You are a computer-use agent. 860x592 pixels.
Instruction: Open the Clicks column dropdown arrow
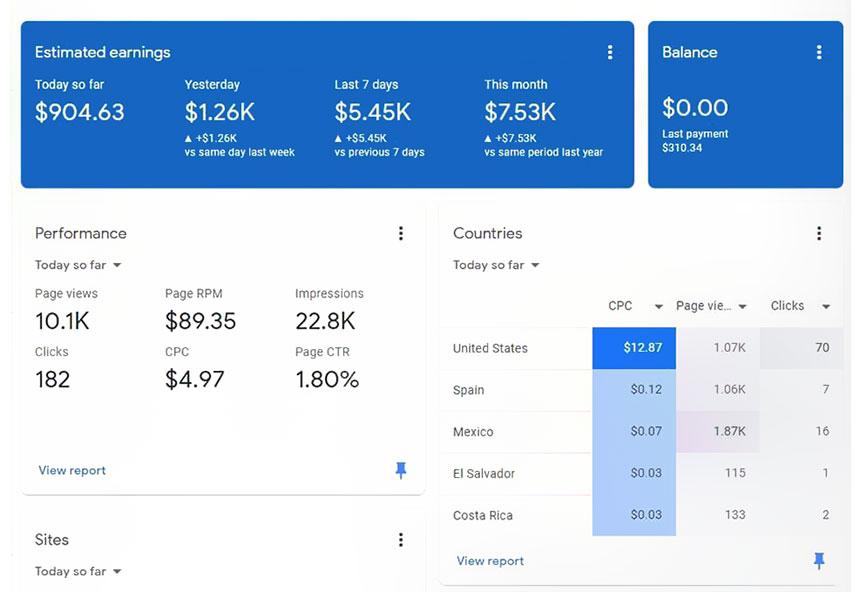coord(826,307)
